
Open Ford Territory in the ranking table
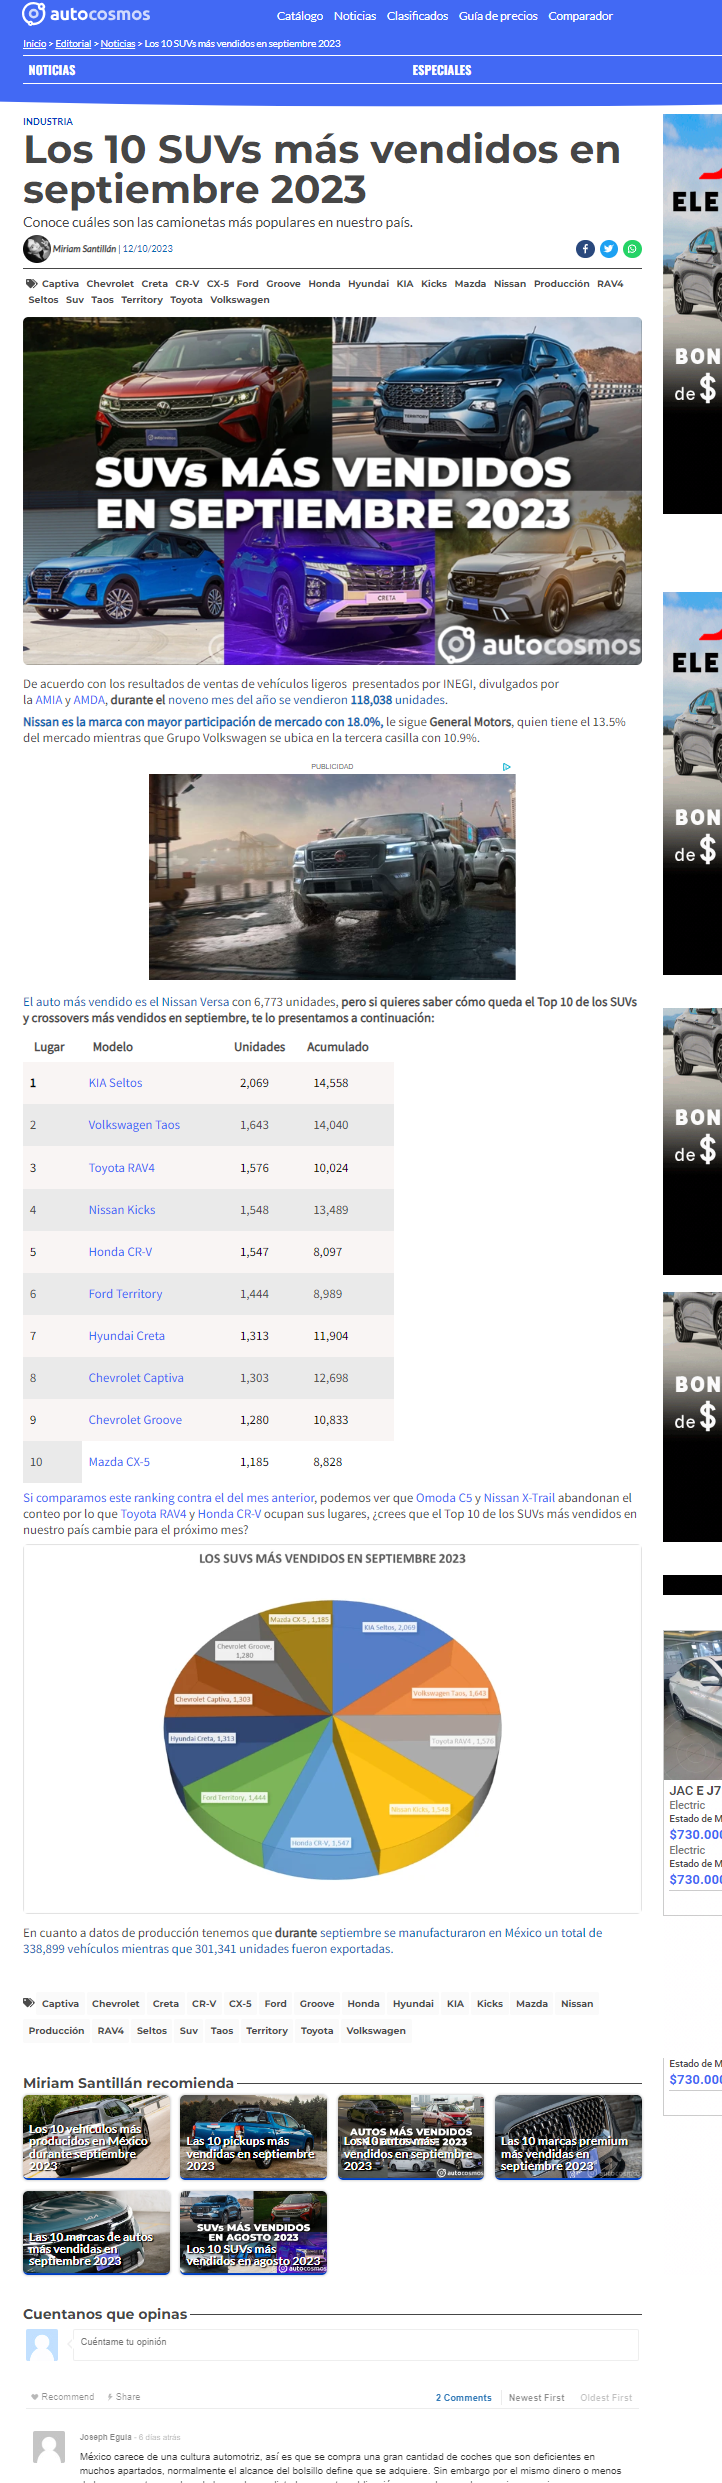(125, 1294)
